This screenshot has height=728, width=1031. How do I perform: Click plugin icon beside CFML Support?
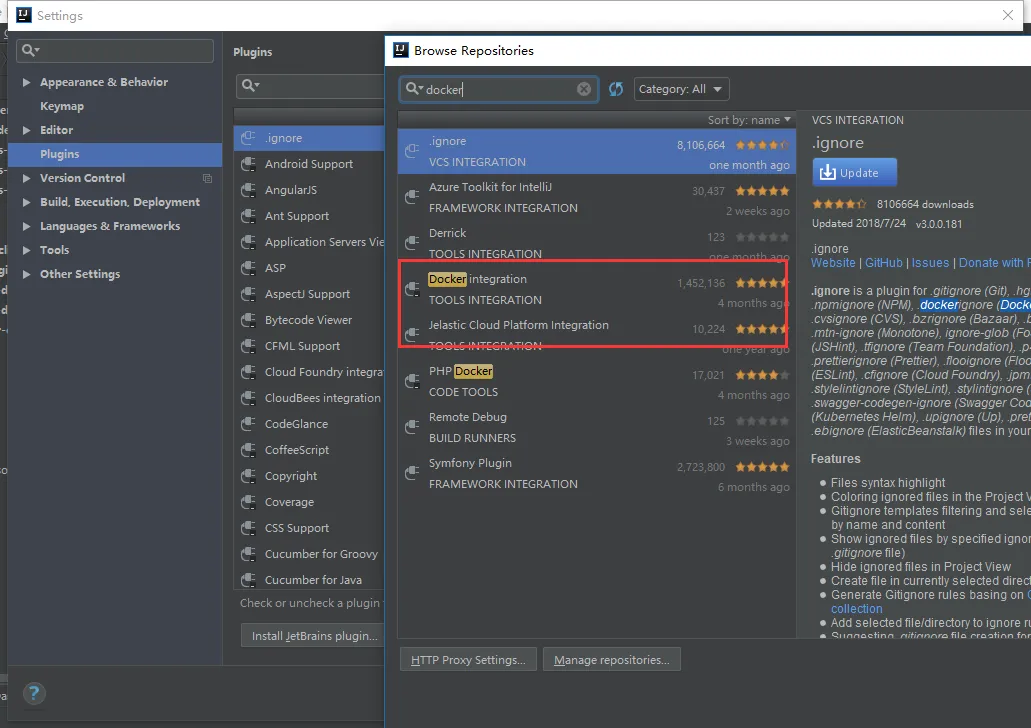249,346
